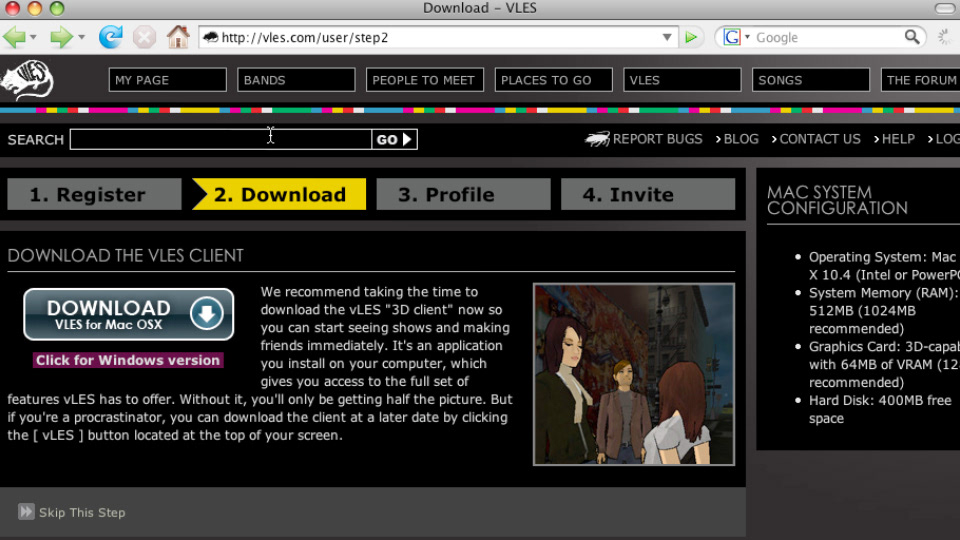Click the Hard Disk: 400MB free space text

(x=880, y=409)
